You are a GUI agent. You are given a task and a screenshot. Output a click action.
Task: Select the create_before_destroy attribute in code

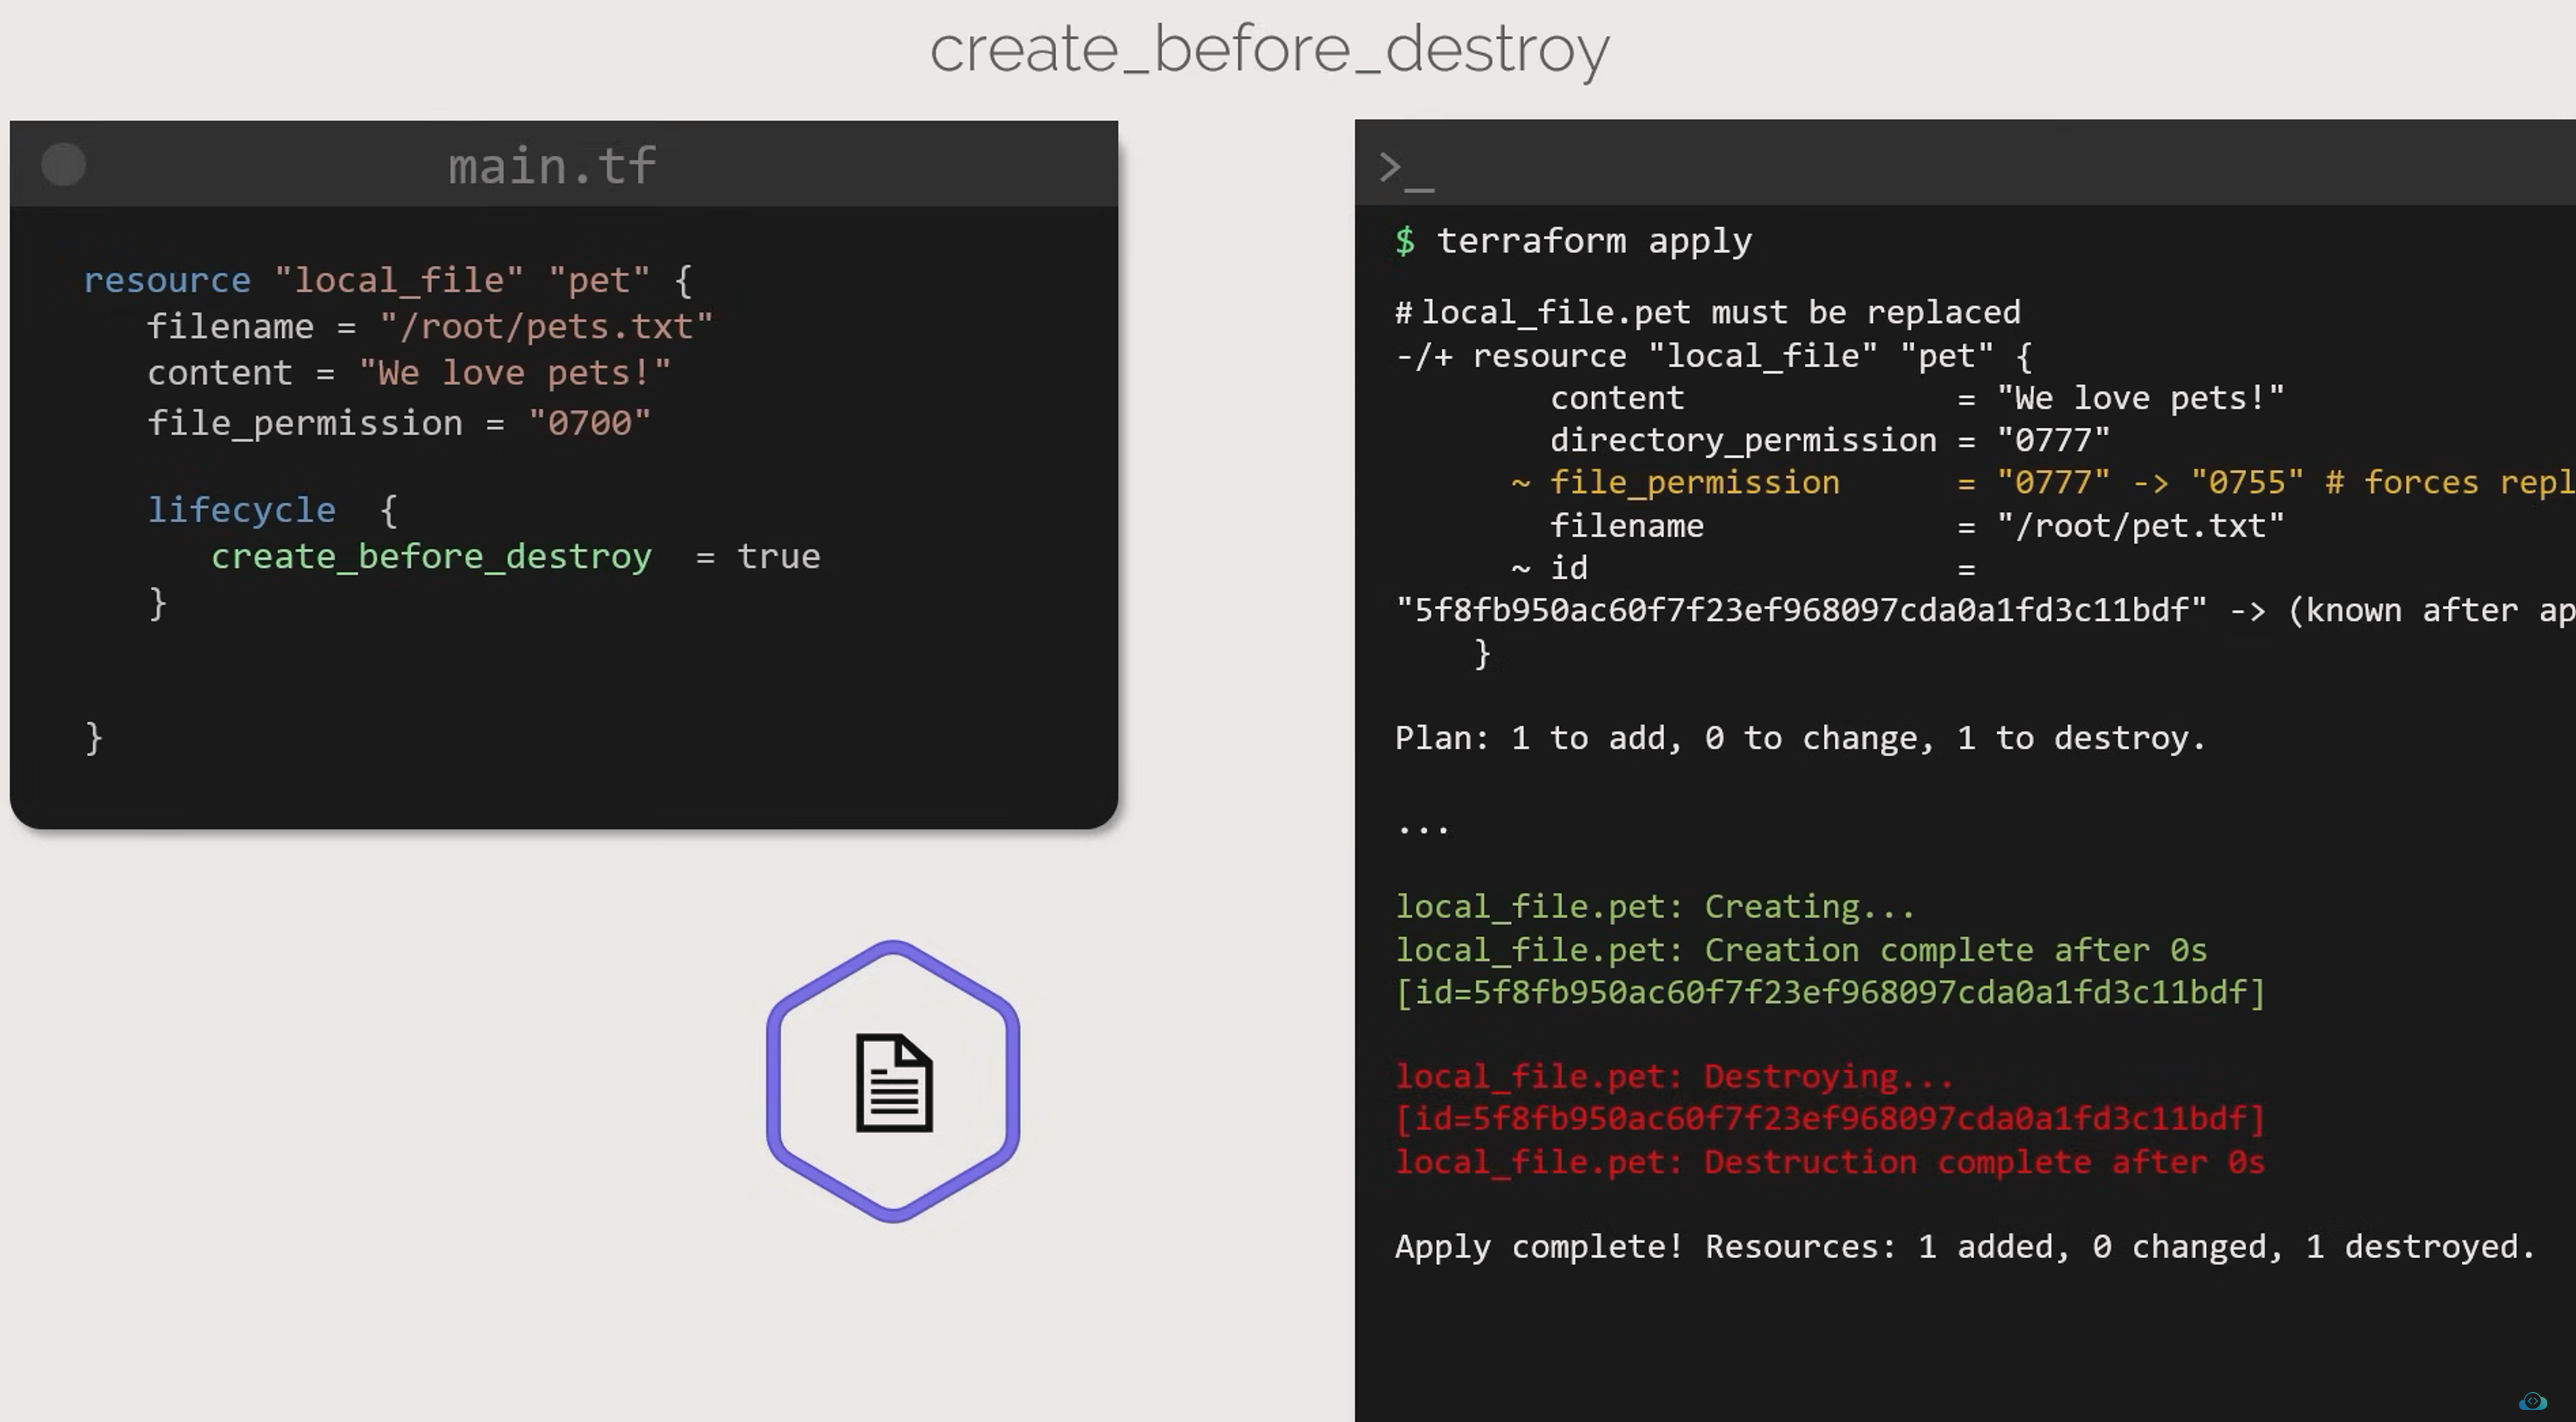coord(431,556)
